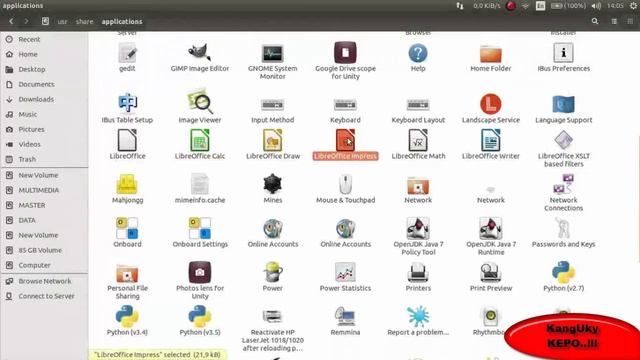Select LibreOffice XSLT based filters icon
The image size is (640, 360).
[563, 140]
